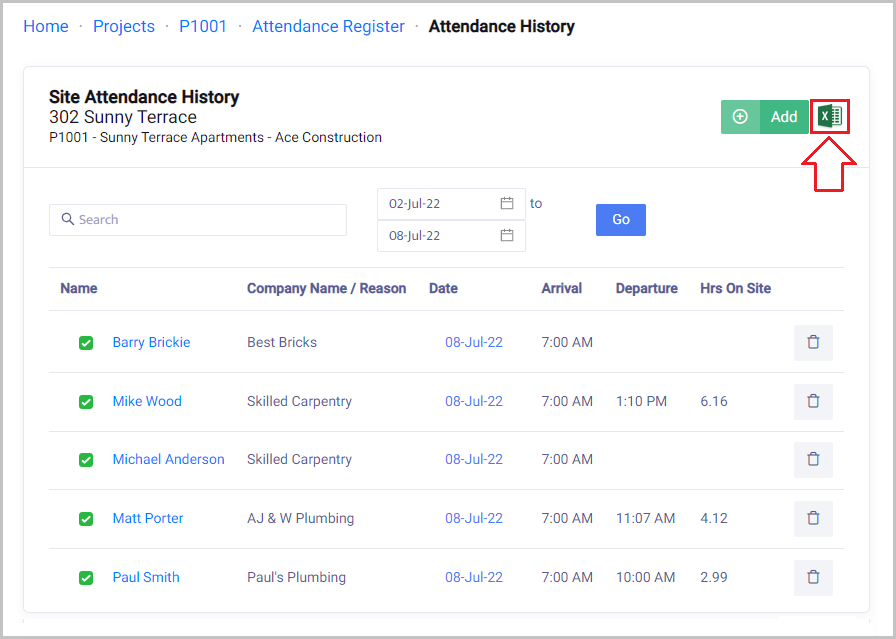Delete Barry Brickie's attendance record
The width and height of the screenshot is (896, 639).
[813, 342]
